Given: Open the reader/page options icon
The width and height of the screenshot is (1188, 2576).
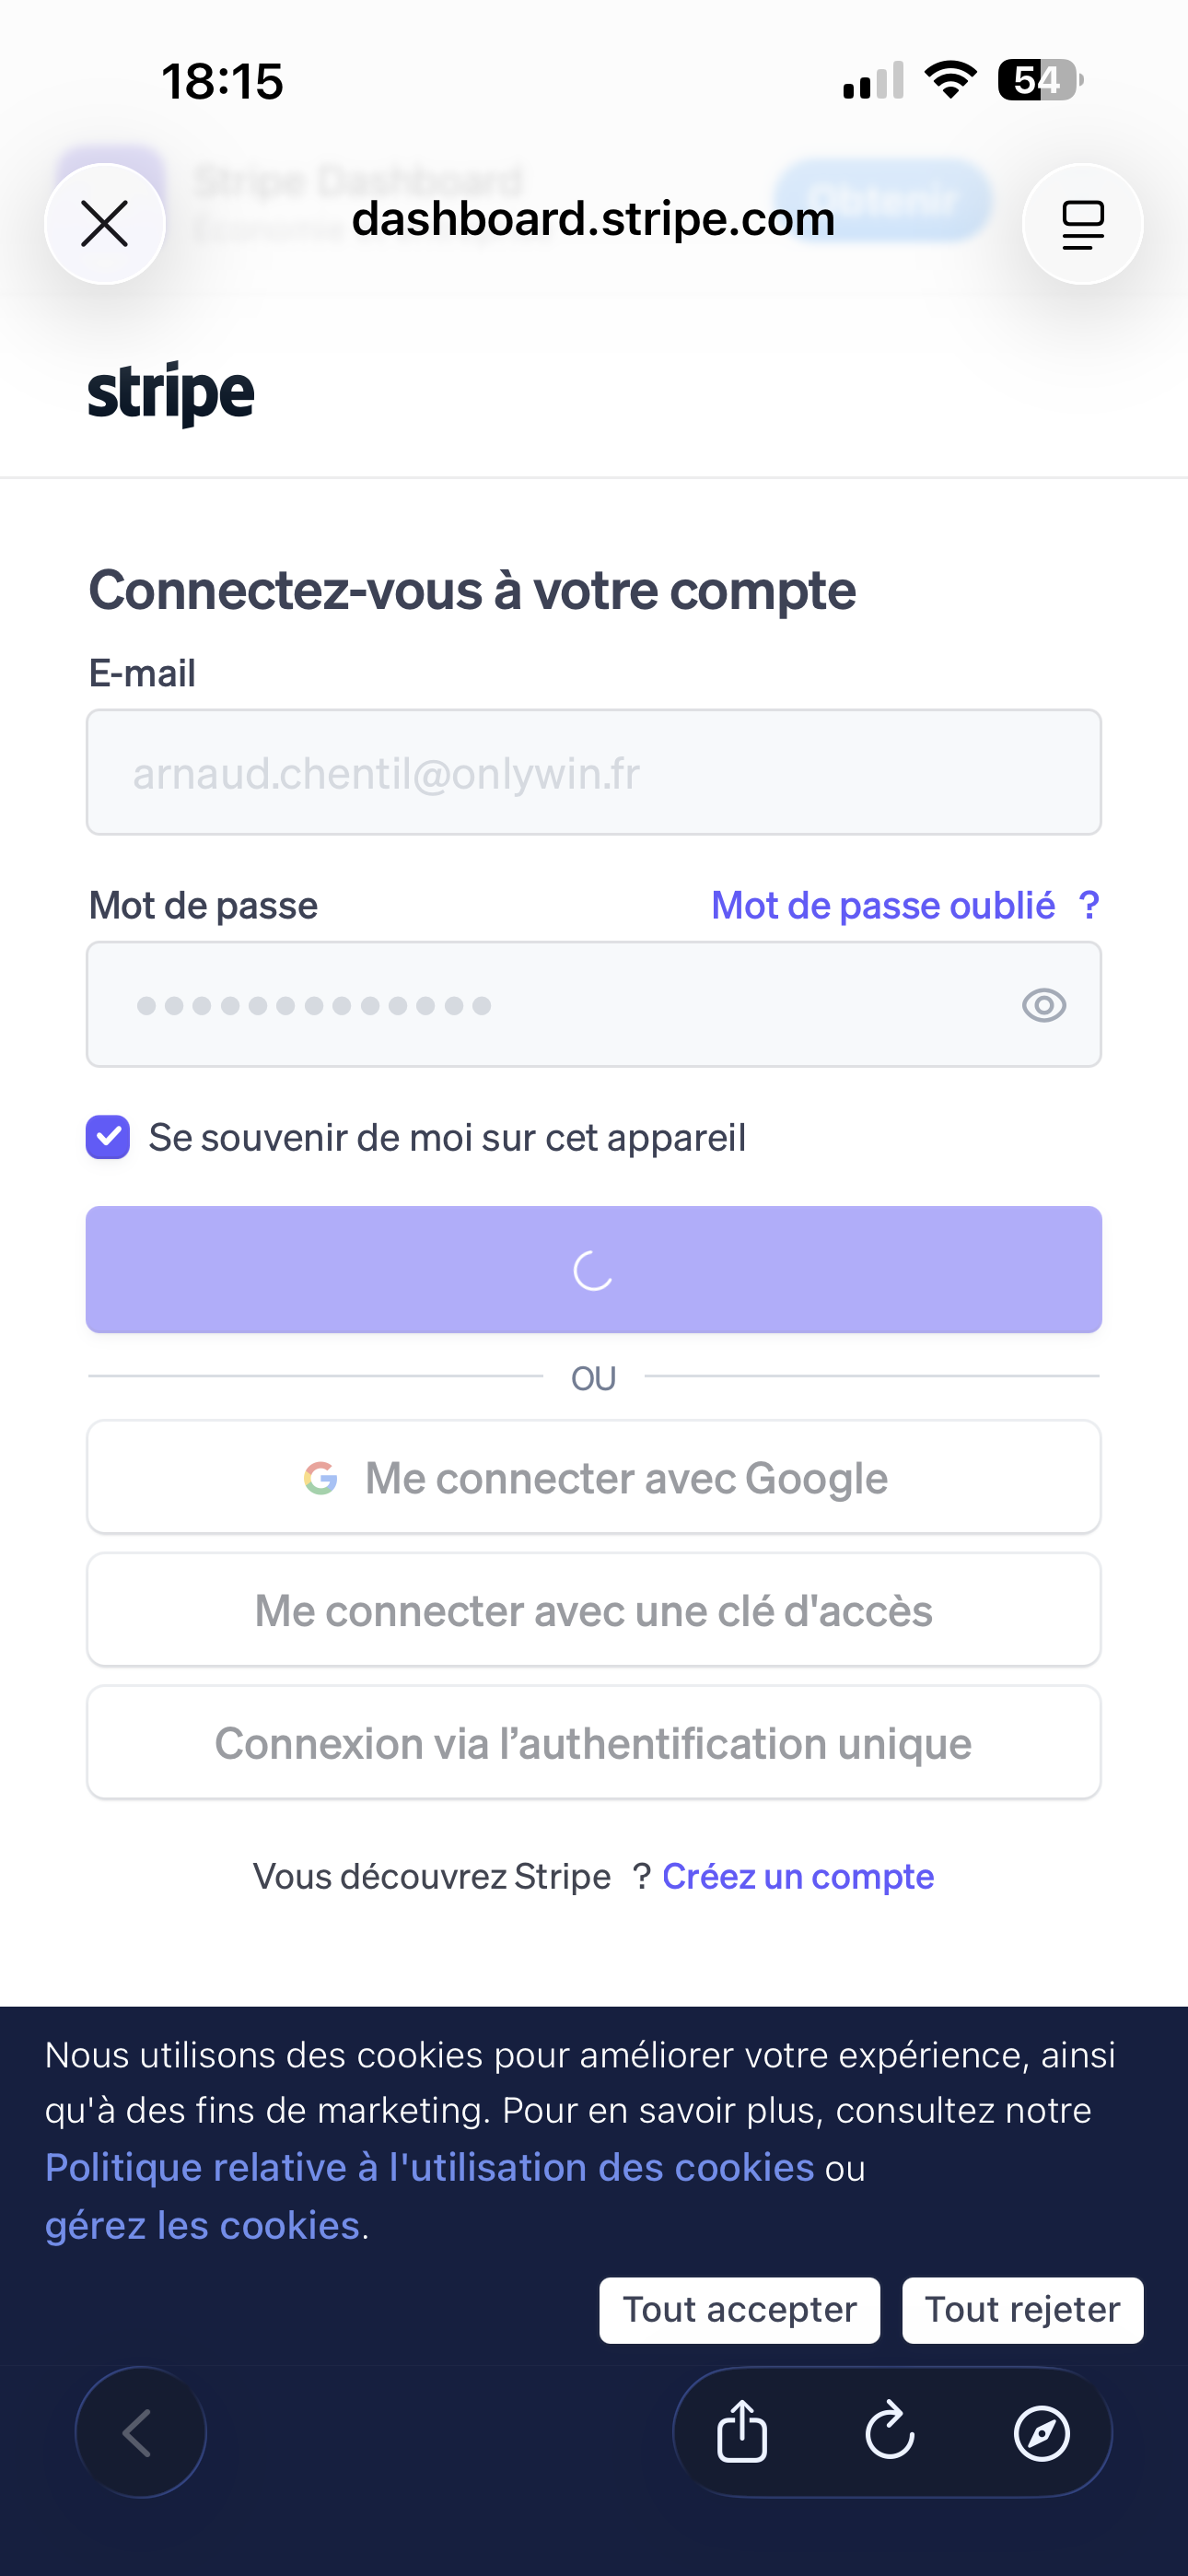Looking at the screenshot, I should click(x=1082, y=223).
